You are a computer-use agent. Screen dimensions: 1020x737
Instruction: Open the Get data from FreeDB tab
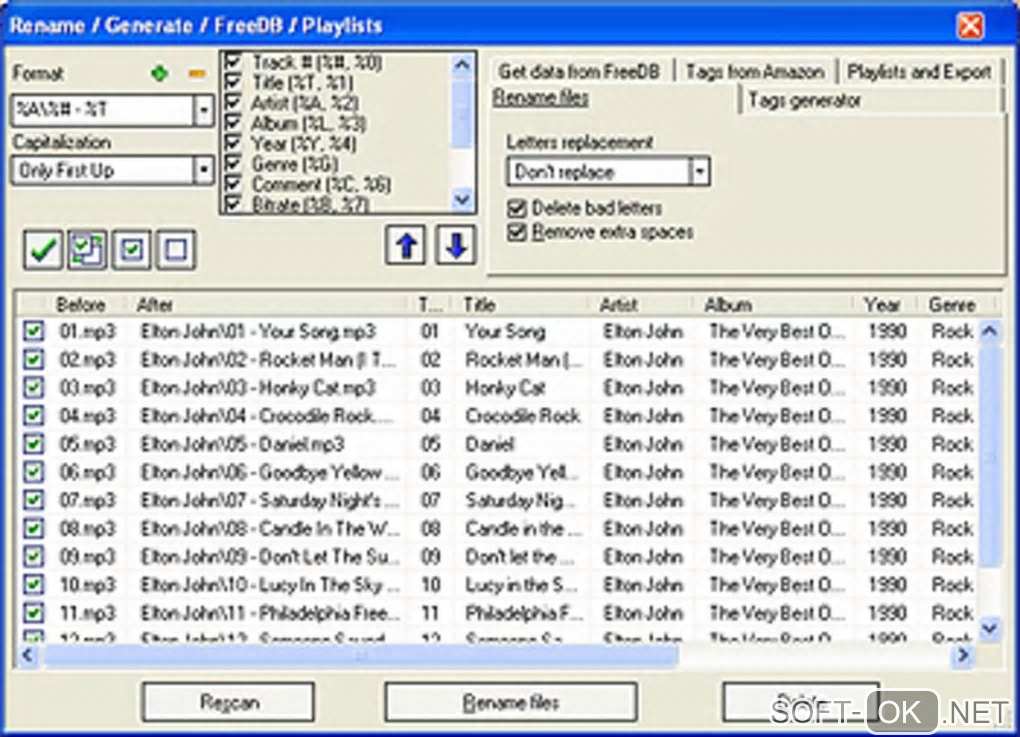click(x=578, y=71)
